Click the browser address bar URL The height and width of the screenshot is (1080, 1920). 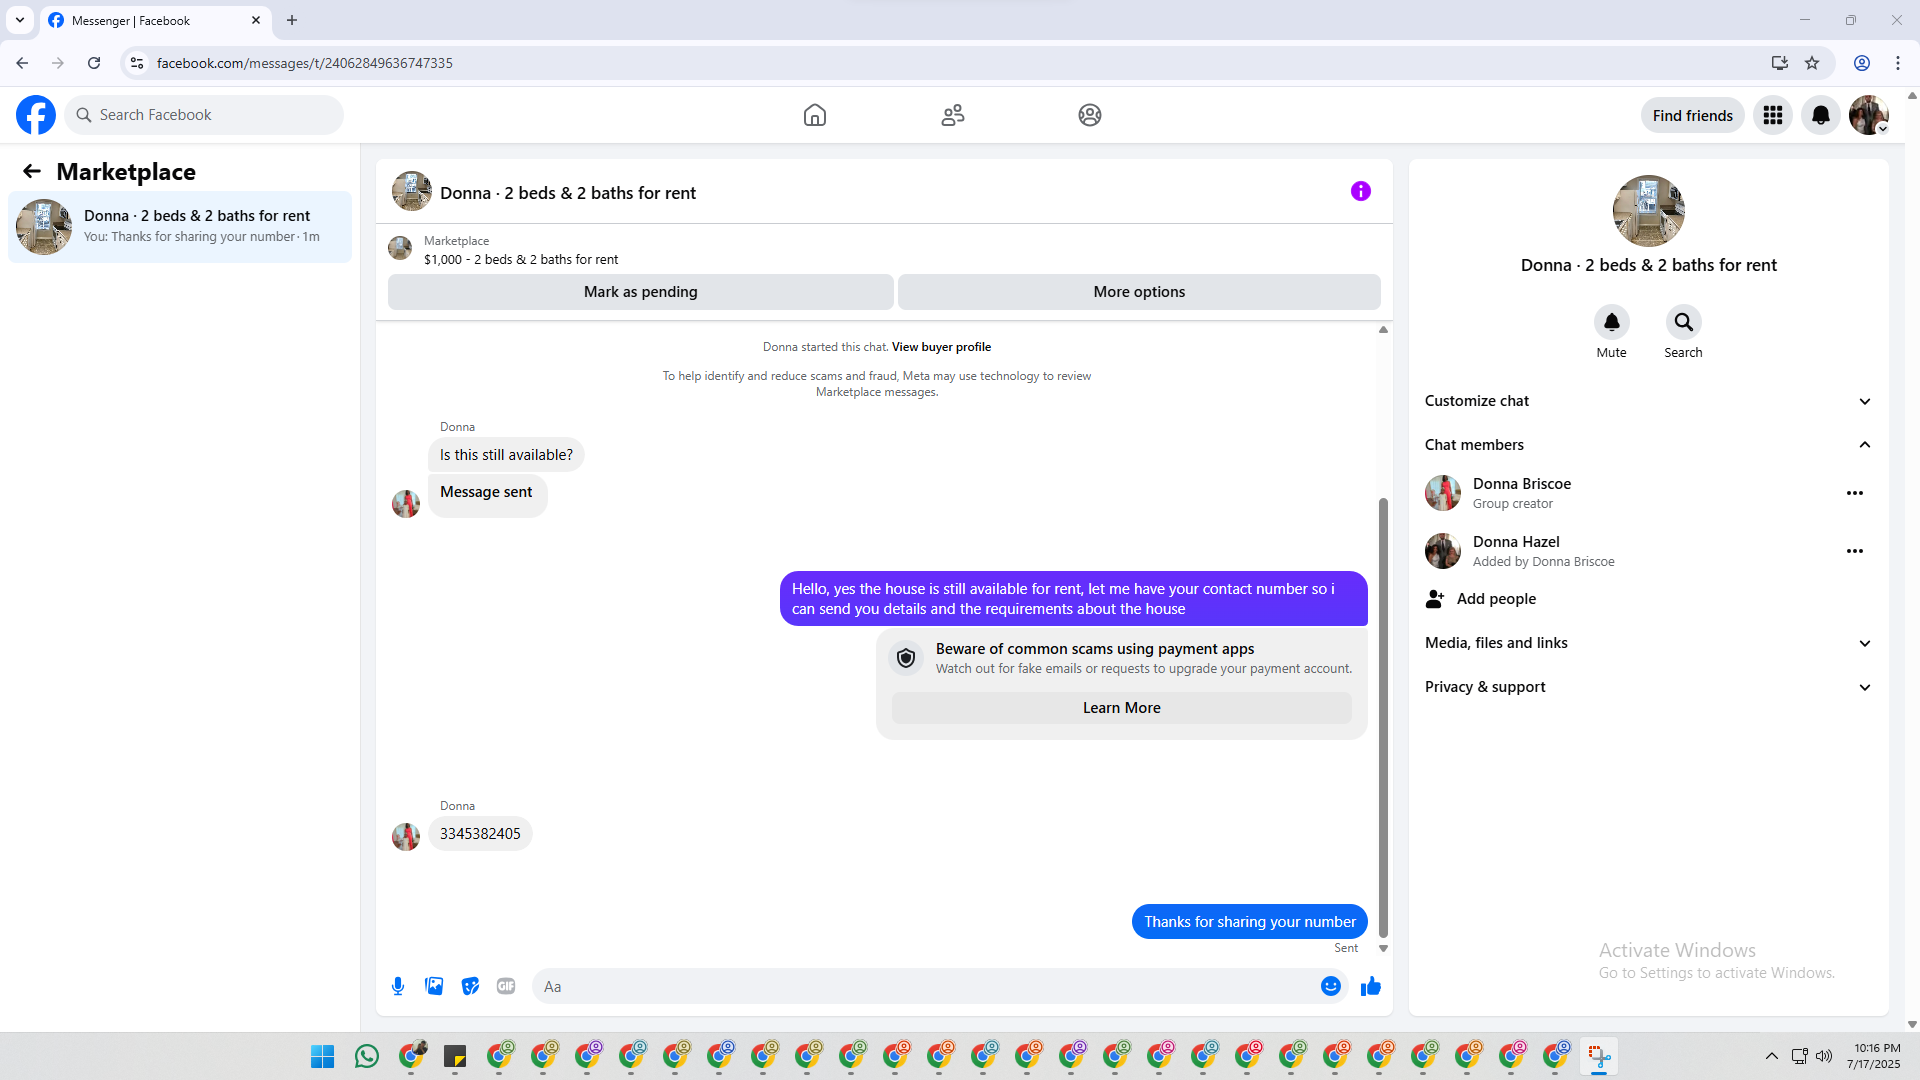[x=305, y=63]
